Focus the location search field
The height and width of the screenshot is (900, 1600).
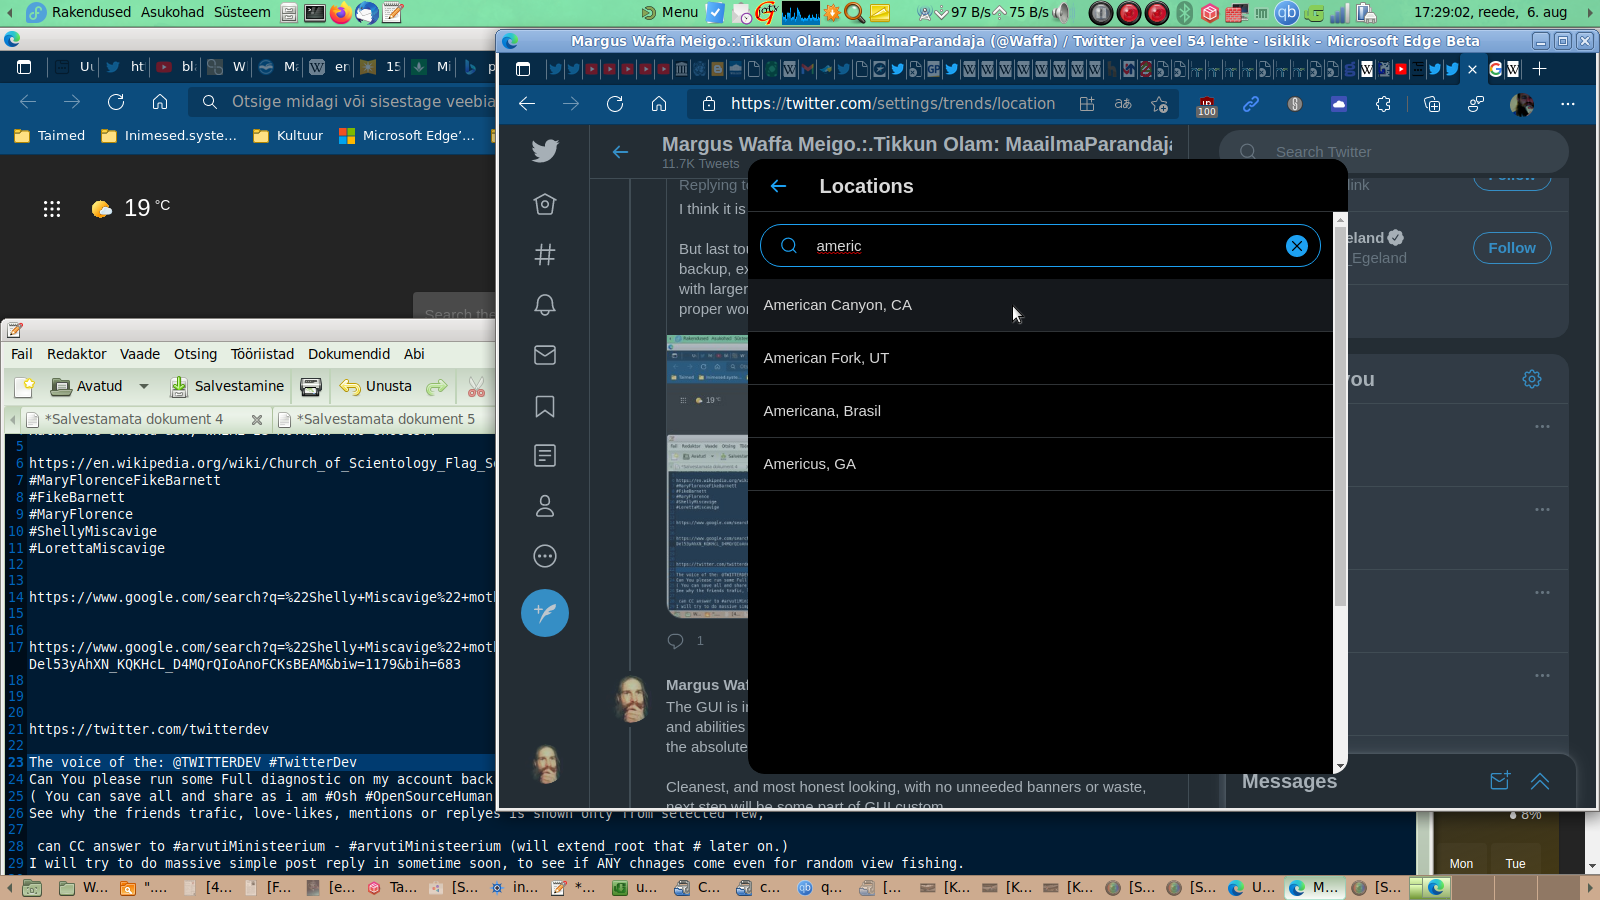1040,246
